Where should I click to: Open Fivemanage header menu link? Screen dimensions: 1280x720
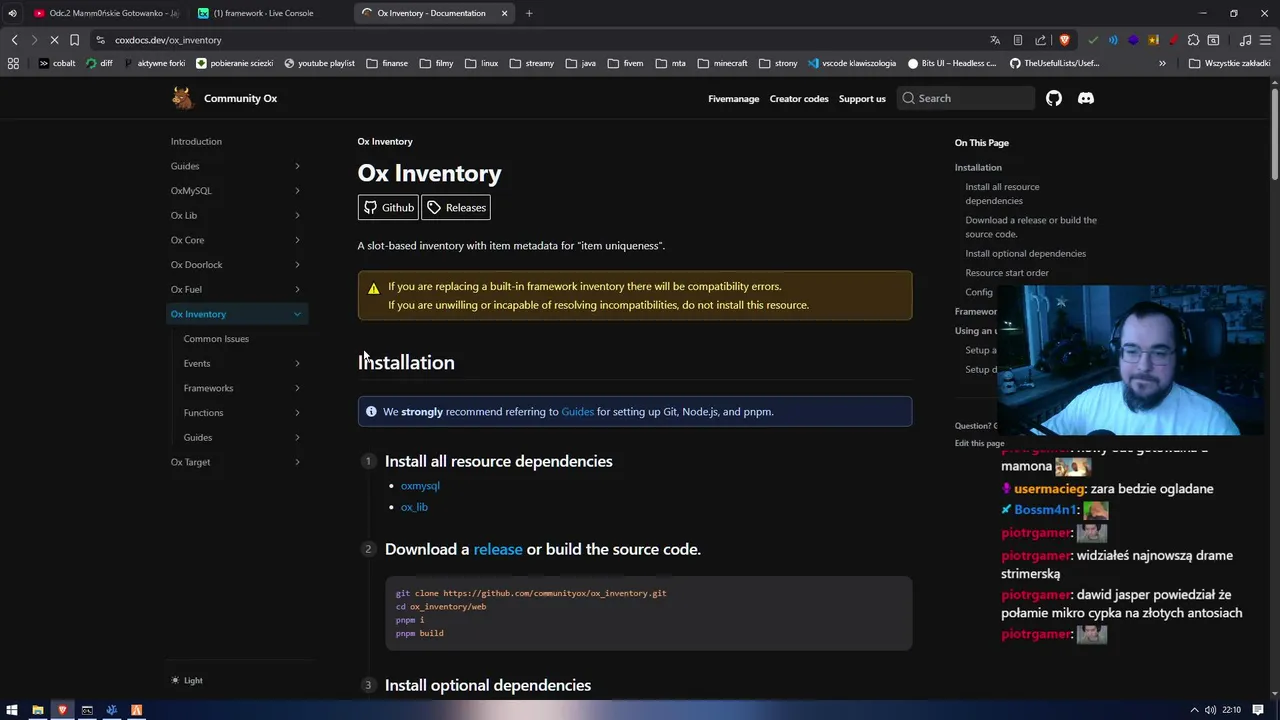pos(734,98)
